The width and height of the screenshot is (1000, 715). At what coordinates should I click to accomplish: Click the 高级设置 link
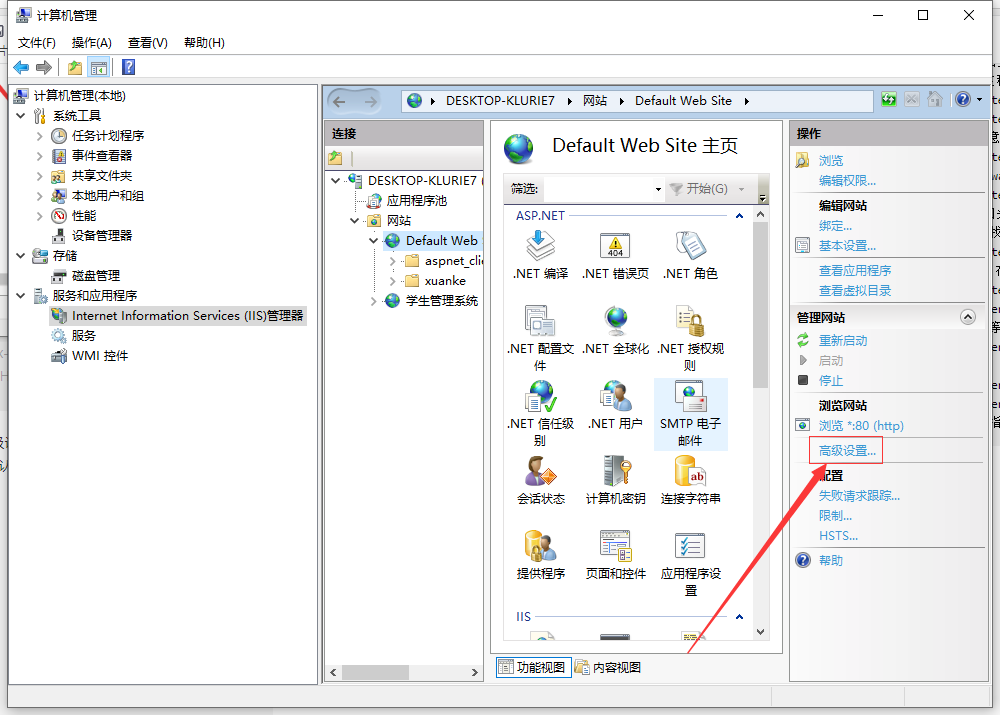click(x=847, y=449)
